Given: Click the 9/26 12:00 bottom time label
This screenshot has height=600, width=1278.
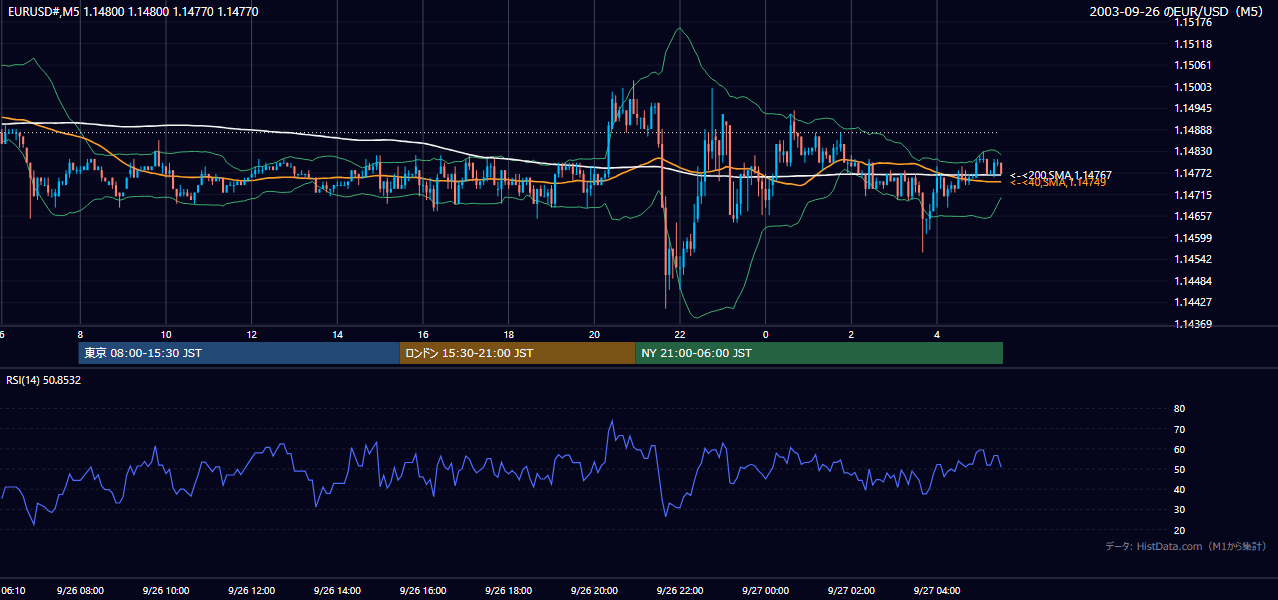Looking at the screenshot, I should [251, 591].
